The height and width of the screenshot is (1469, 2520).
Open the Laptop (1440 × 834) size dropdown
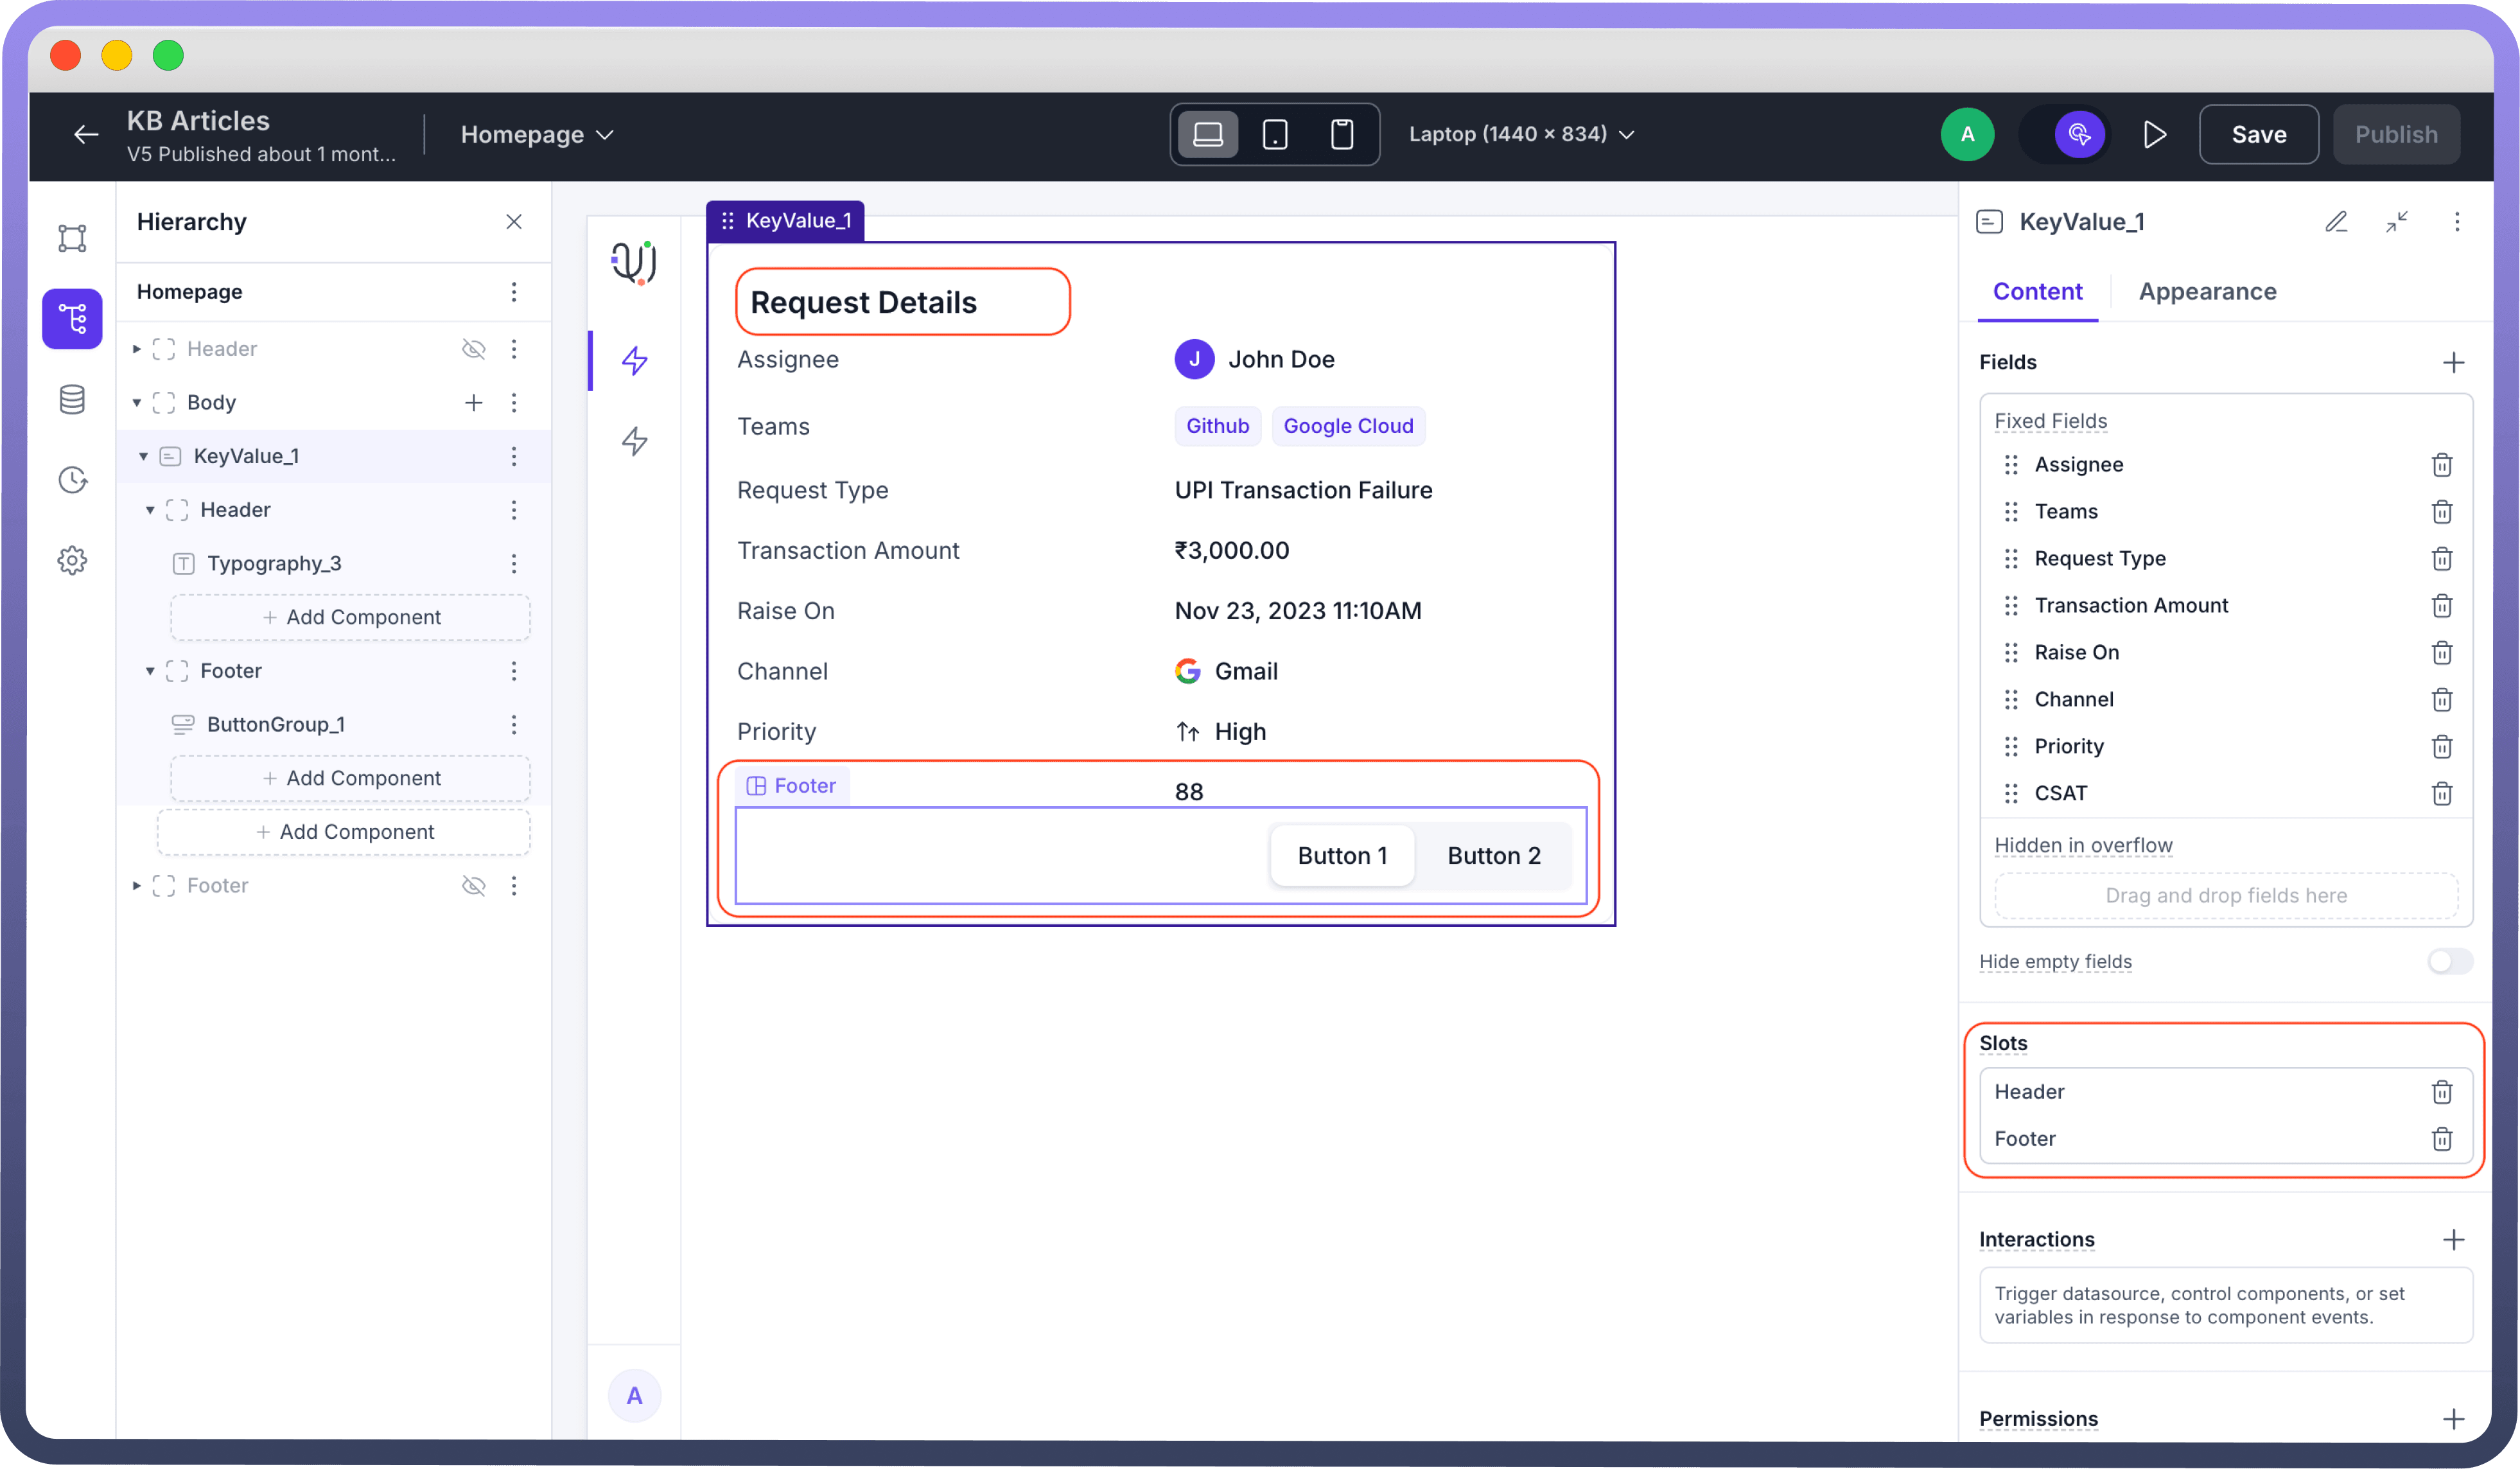(1520, 134)
